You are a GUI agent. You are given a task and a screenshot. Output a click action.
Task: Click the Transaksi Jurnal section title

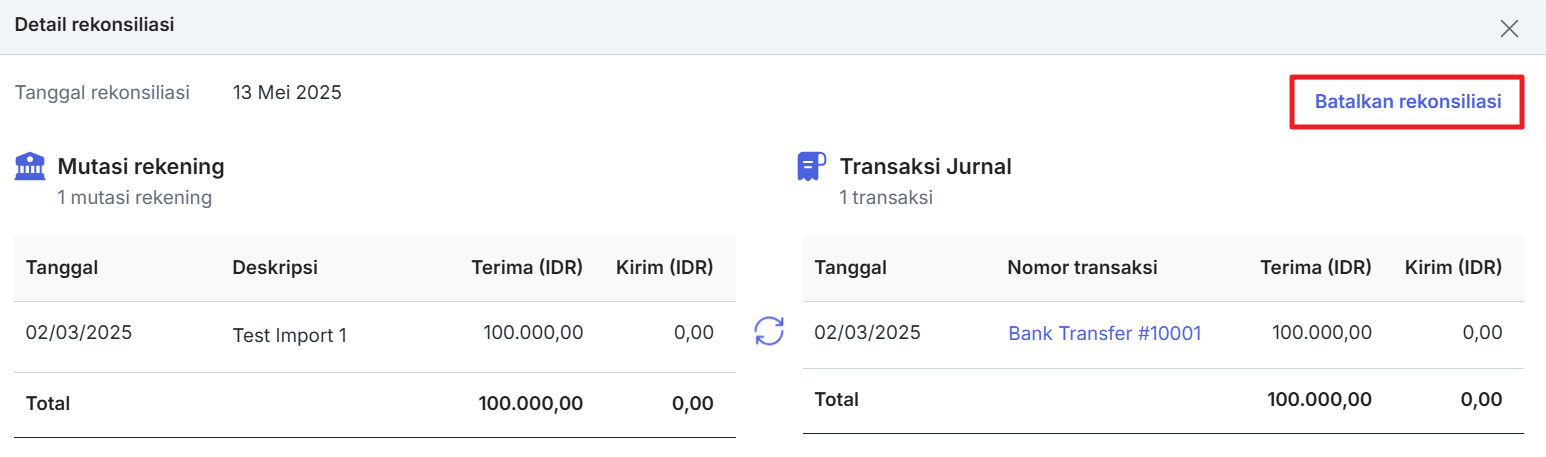point(926,166)
